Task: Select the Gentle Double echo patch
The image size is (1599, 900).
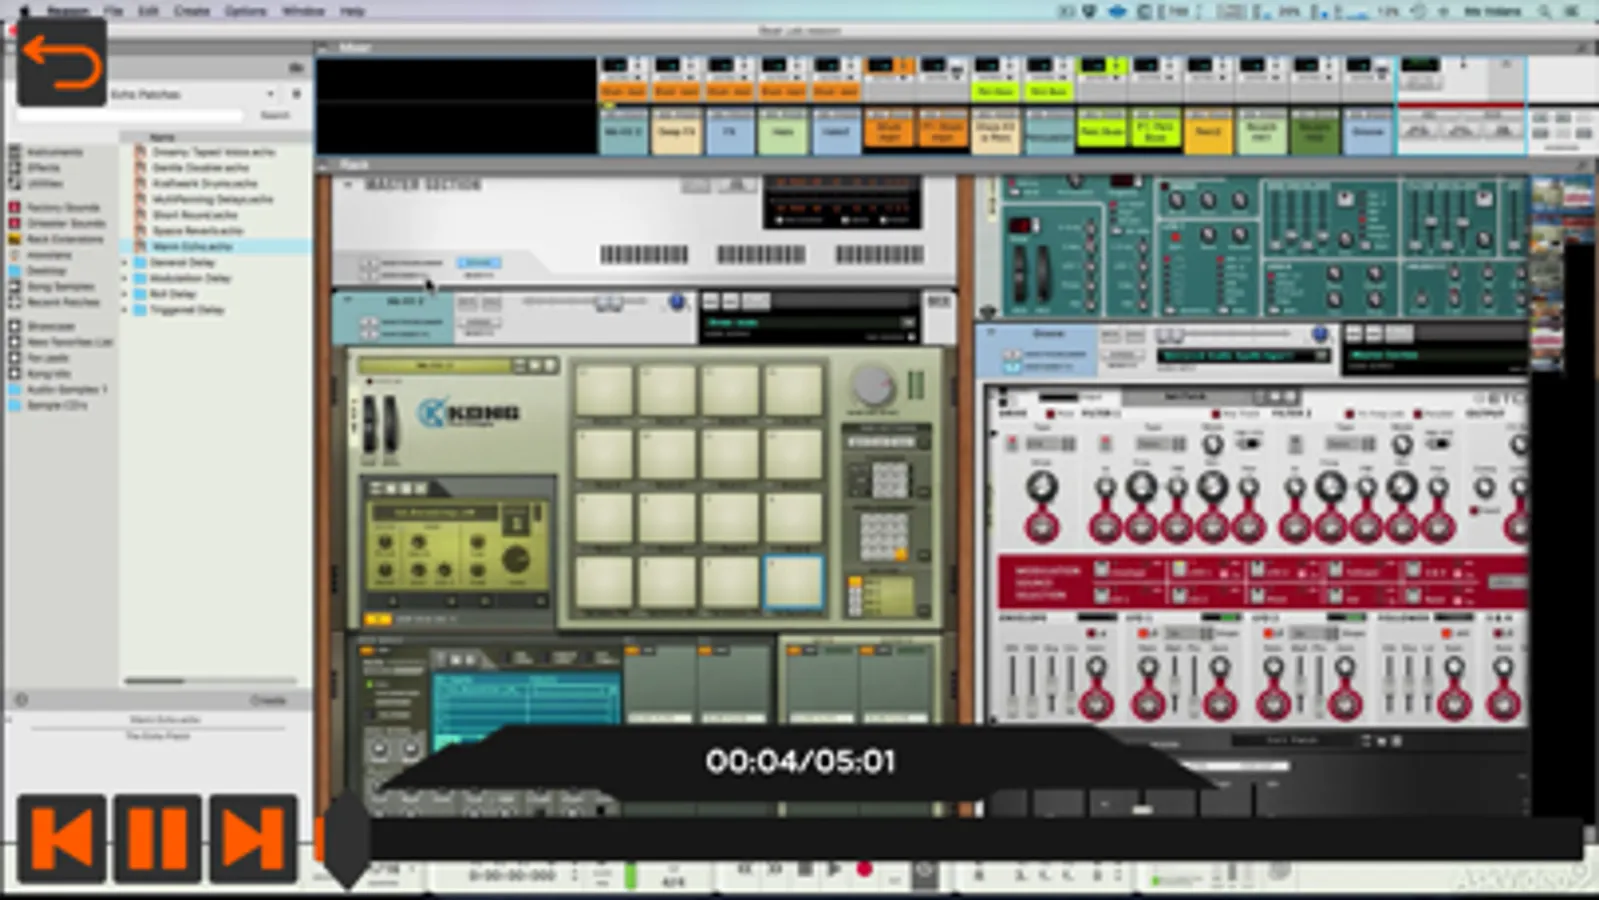Action: [200, 168]
